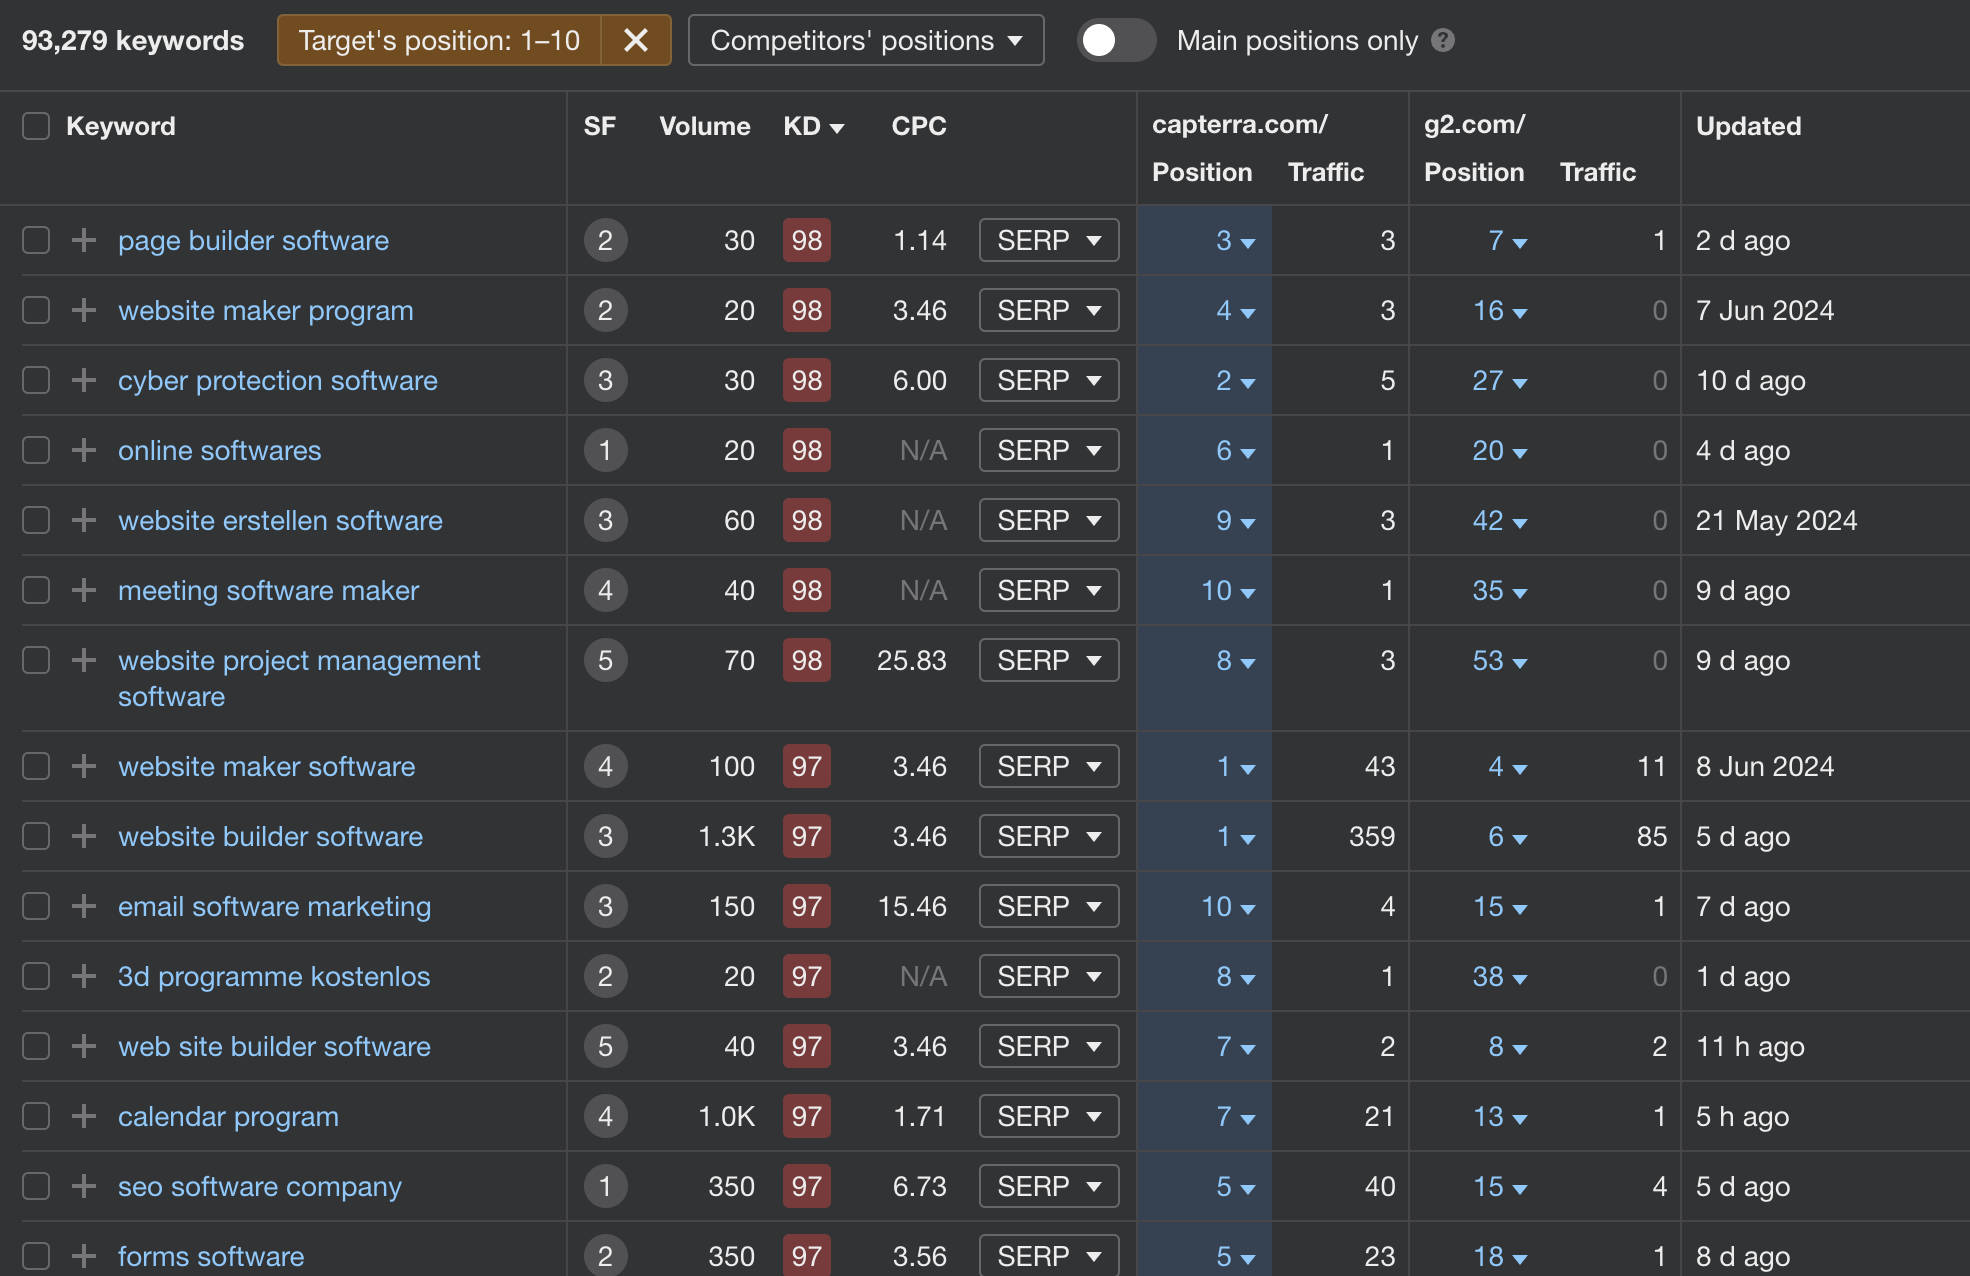Open SERP dropdown for website builder software
Screen dimensions: 1970x1276
[x=1049, y=836]
